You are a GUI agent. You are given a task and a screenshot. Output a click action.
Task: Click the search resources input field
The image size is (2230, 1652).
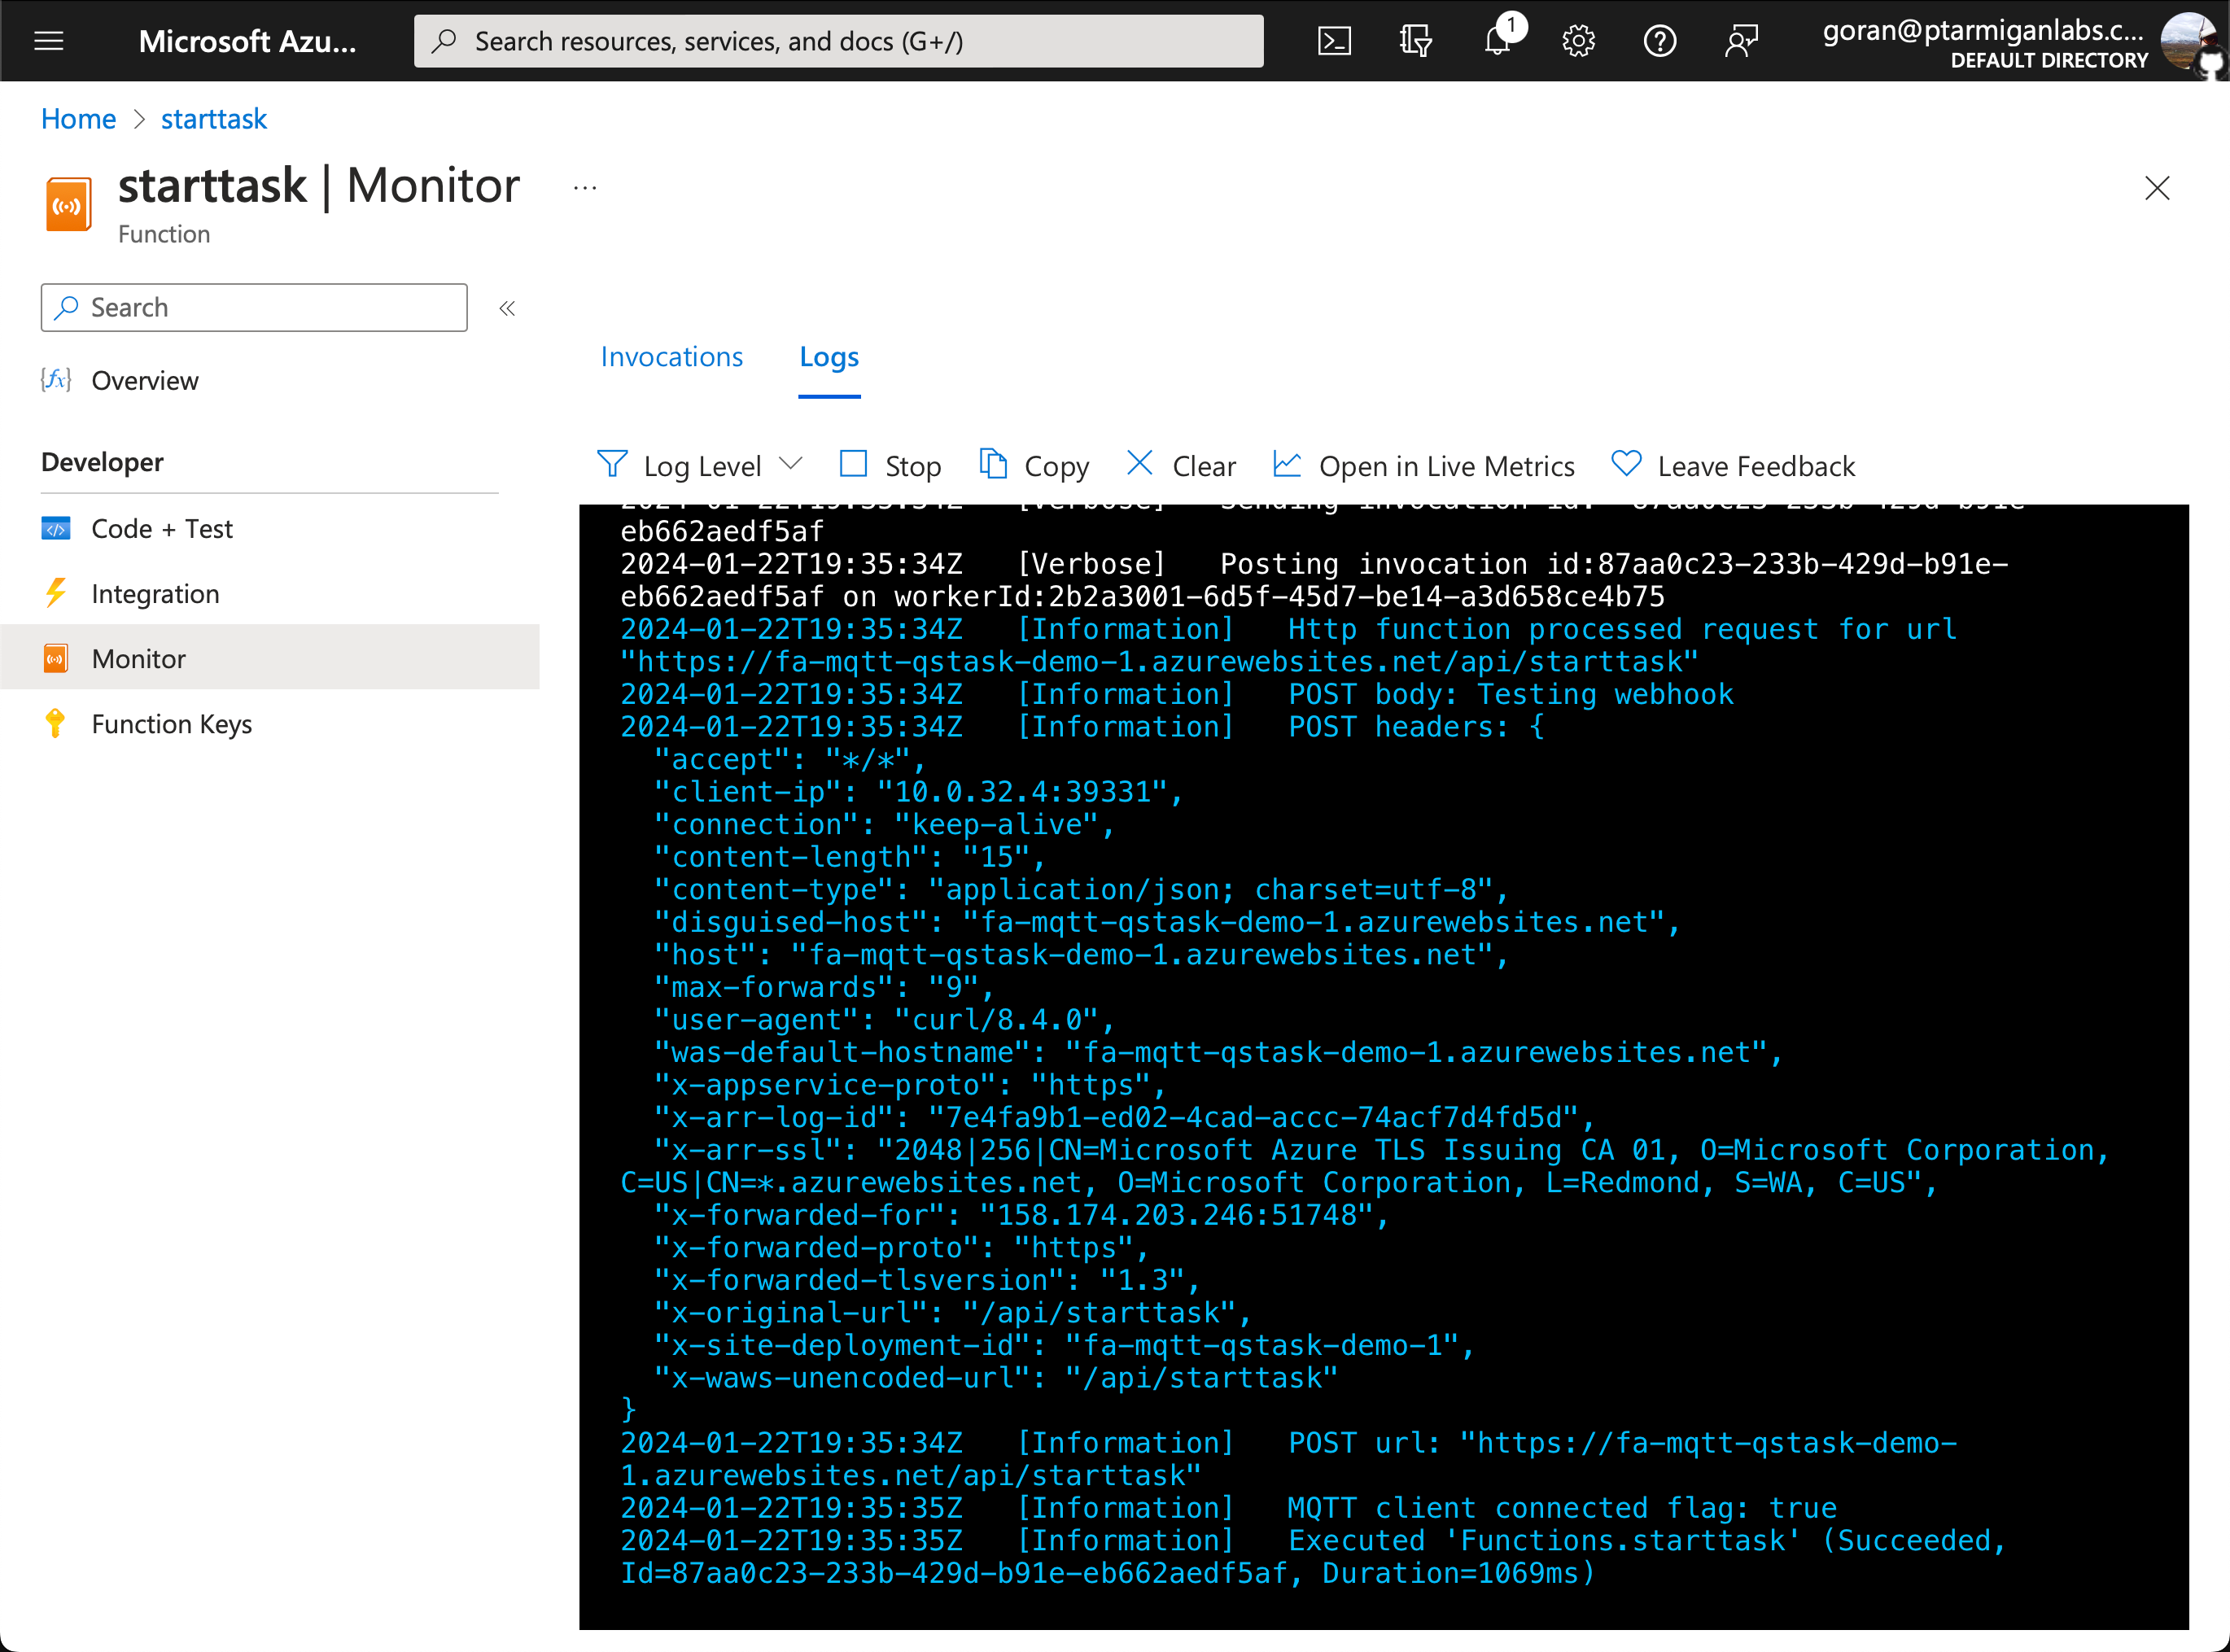pos(838,38)
